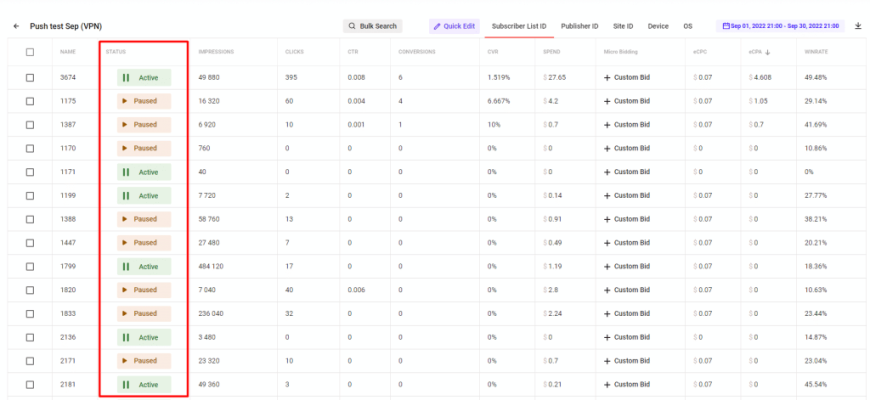Resume row 1175 using its Paused status
The image size is (870, 400).
point(144,101)
